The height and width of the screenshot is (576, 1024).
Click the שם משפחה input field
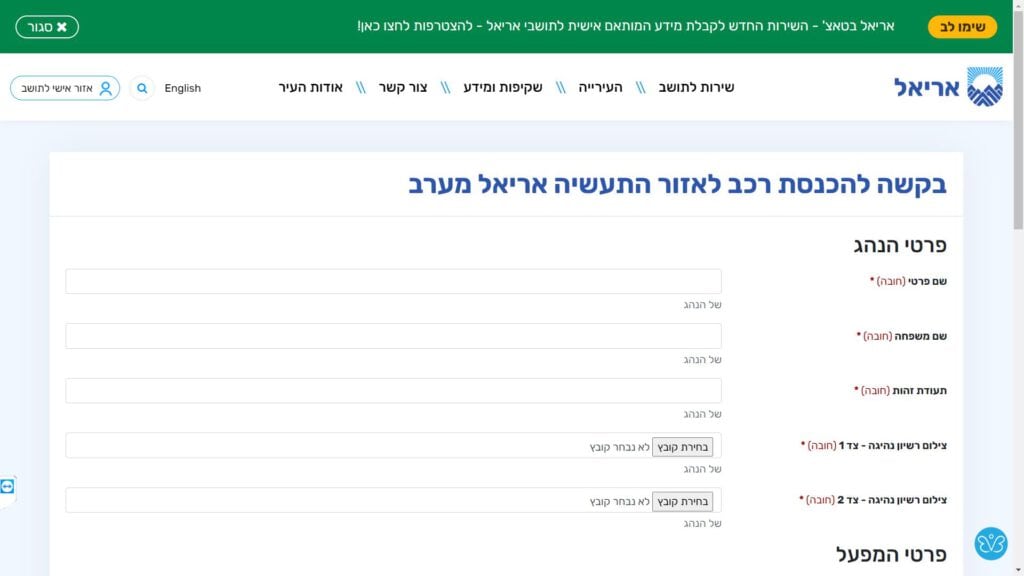pos(393,336)
